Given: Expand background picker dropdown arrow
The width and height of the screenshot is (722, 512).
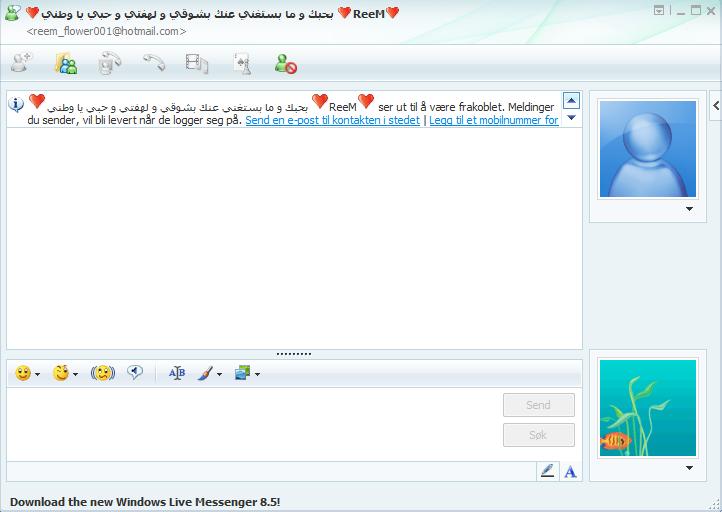Looking at the screenshot, I should coord(219,374).
